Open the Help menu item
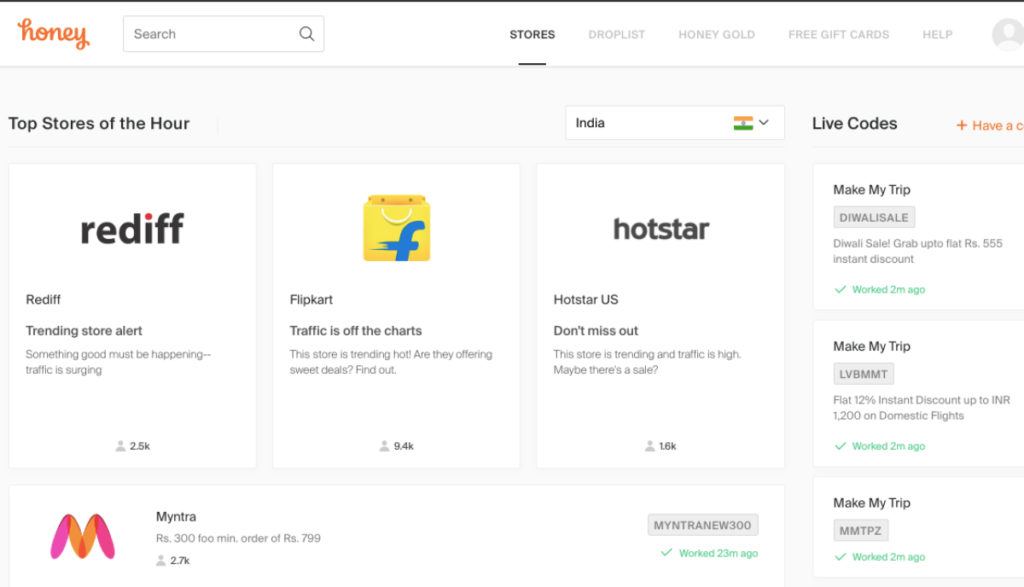 tap(937, 34)
